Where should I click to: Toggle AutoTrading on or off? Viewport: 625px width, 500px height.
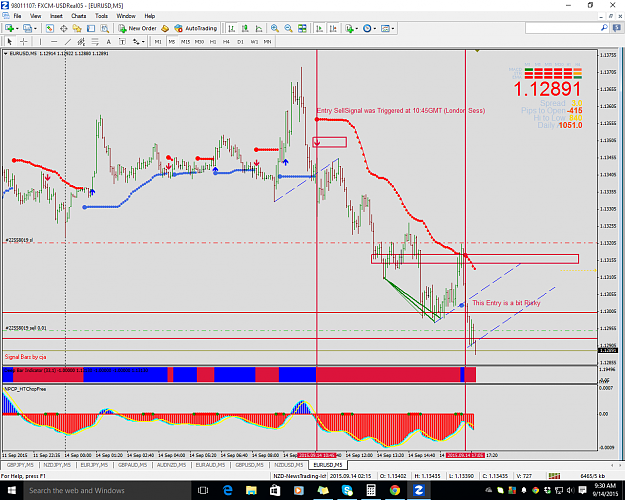[196, 28]
